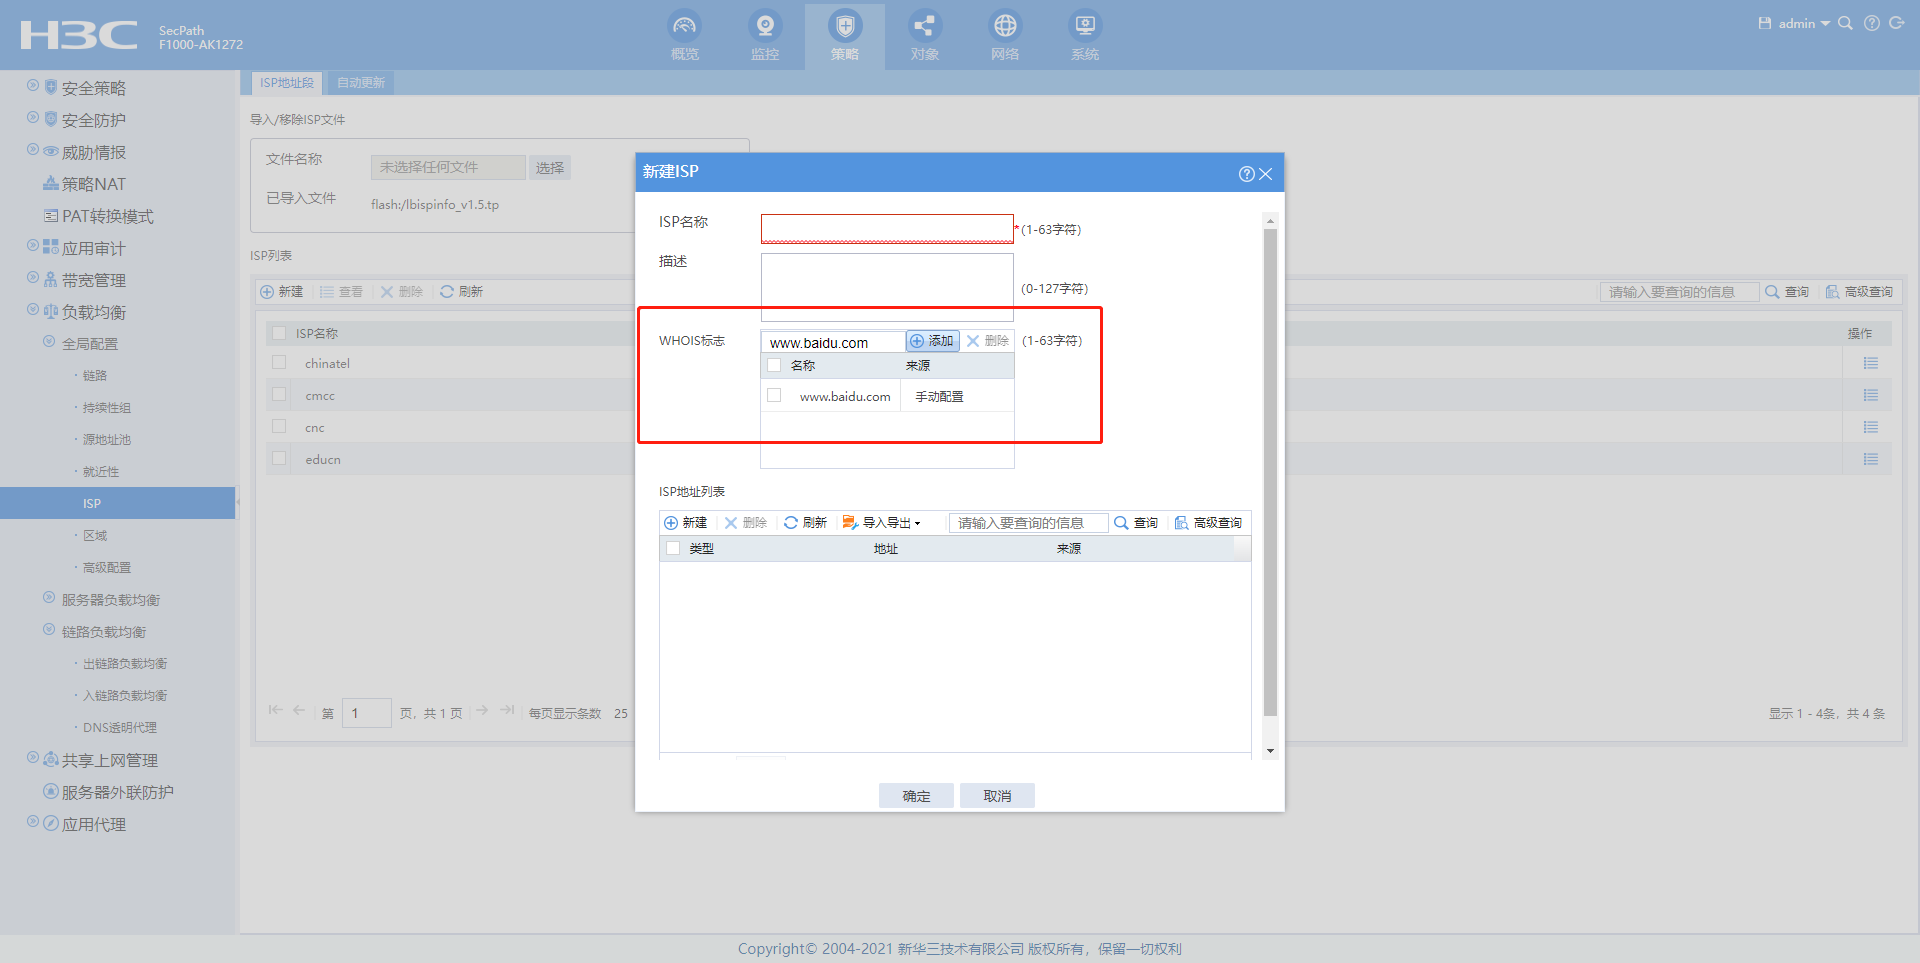Viewport: 1920px width, 963px height.
Task: Focus the WHOIS标志 input field
Action: click(833, 342)
